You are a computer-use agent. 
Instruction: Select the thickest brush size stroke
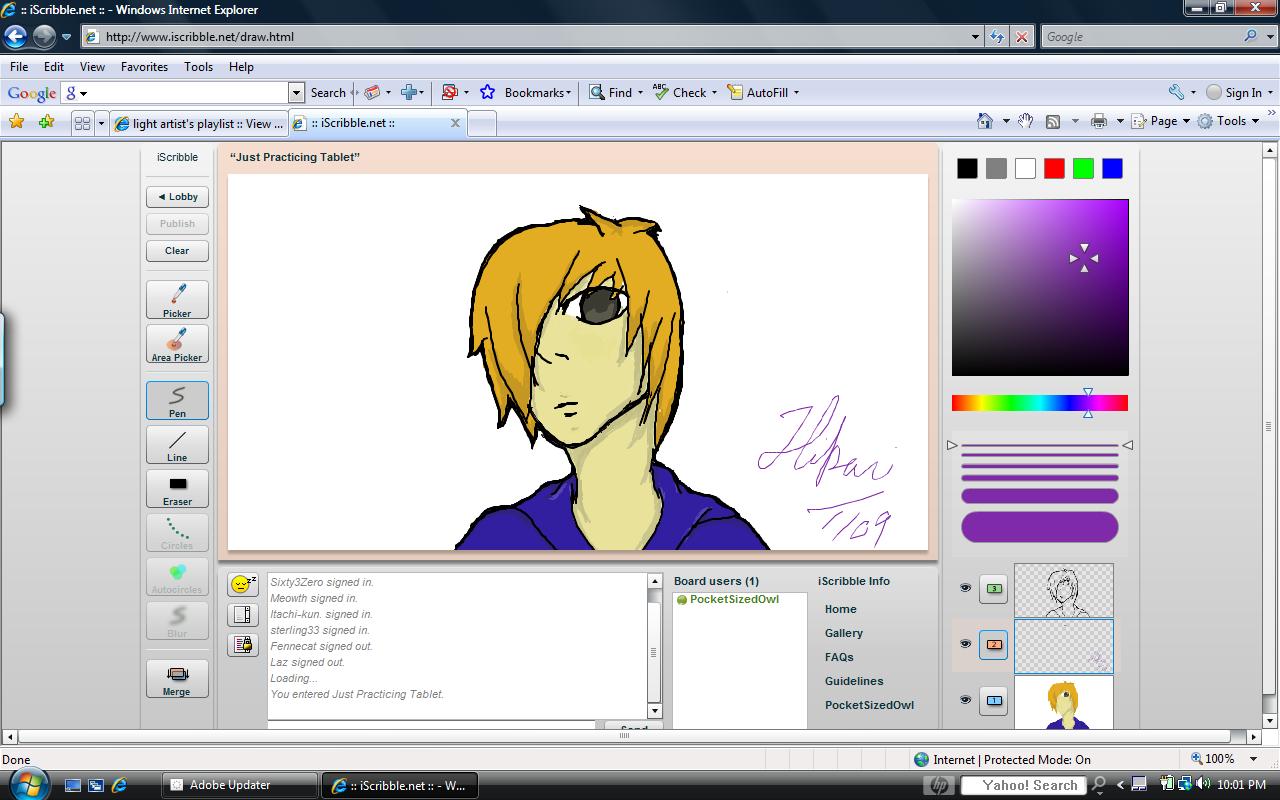[x=1040, y=527]
